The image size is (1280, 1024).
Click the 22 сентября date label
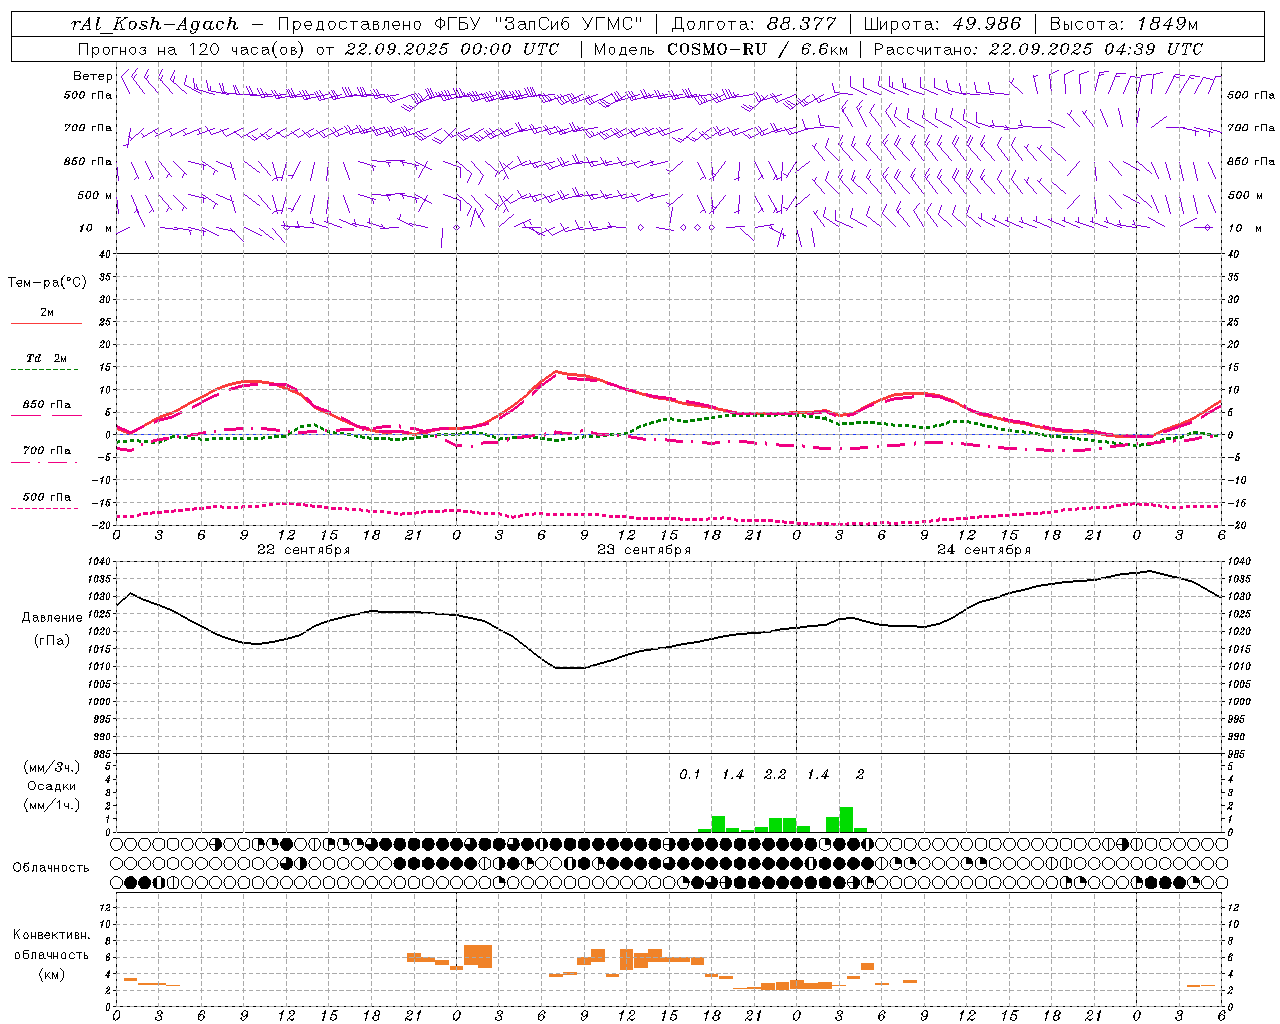(x=303, y=550)
